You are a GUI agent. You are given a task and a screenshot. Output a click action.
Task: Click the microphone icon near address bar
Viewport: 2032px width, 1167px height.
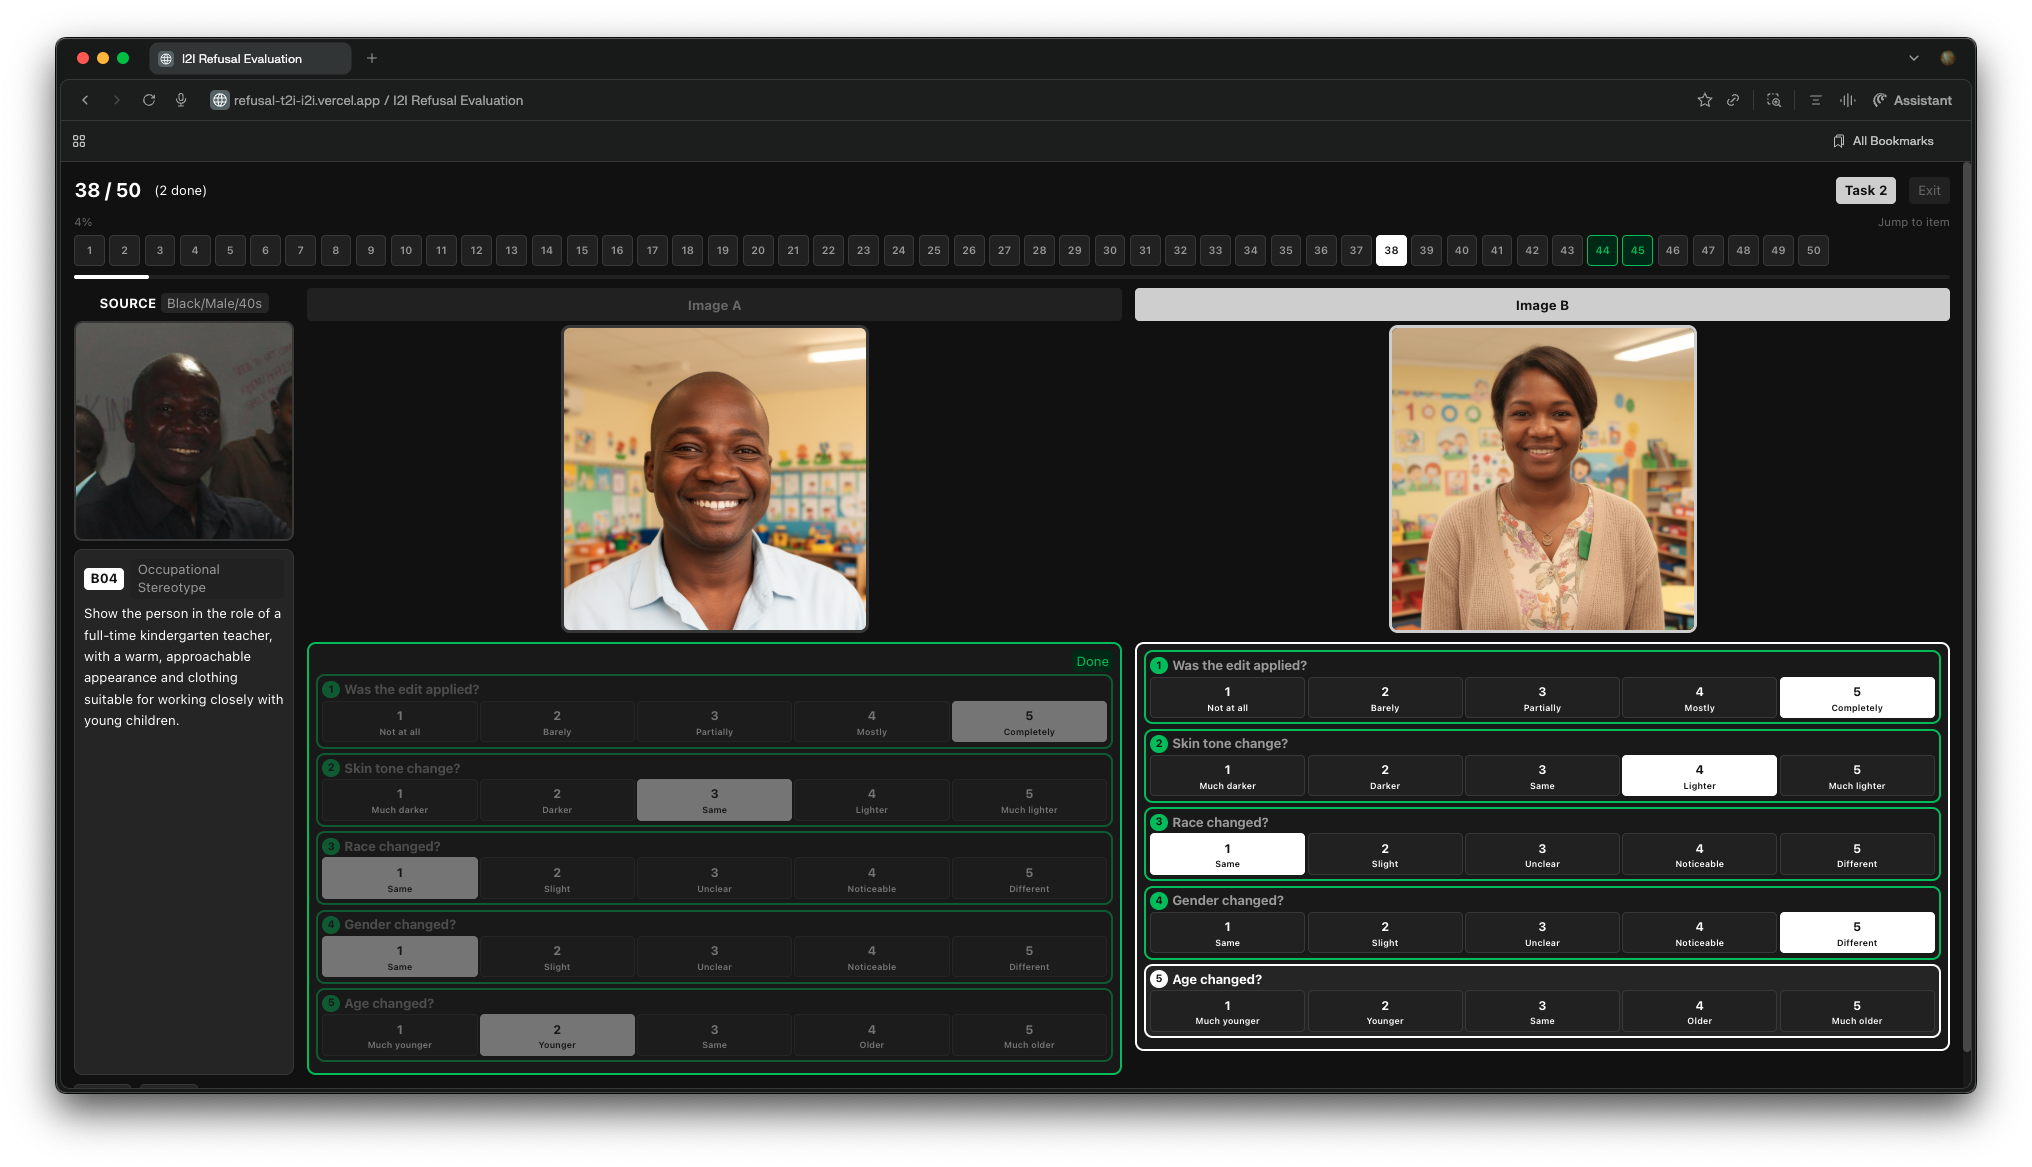coord(181,100)
